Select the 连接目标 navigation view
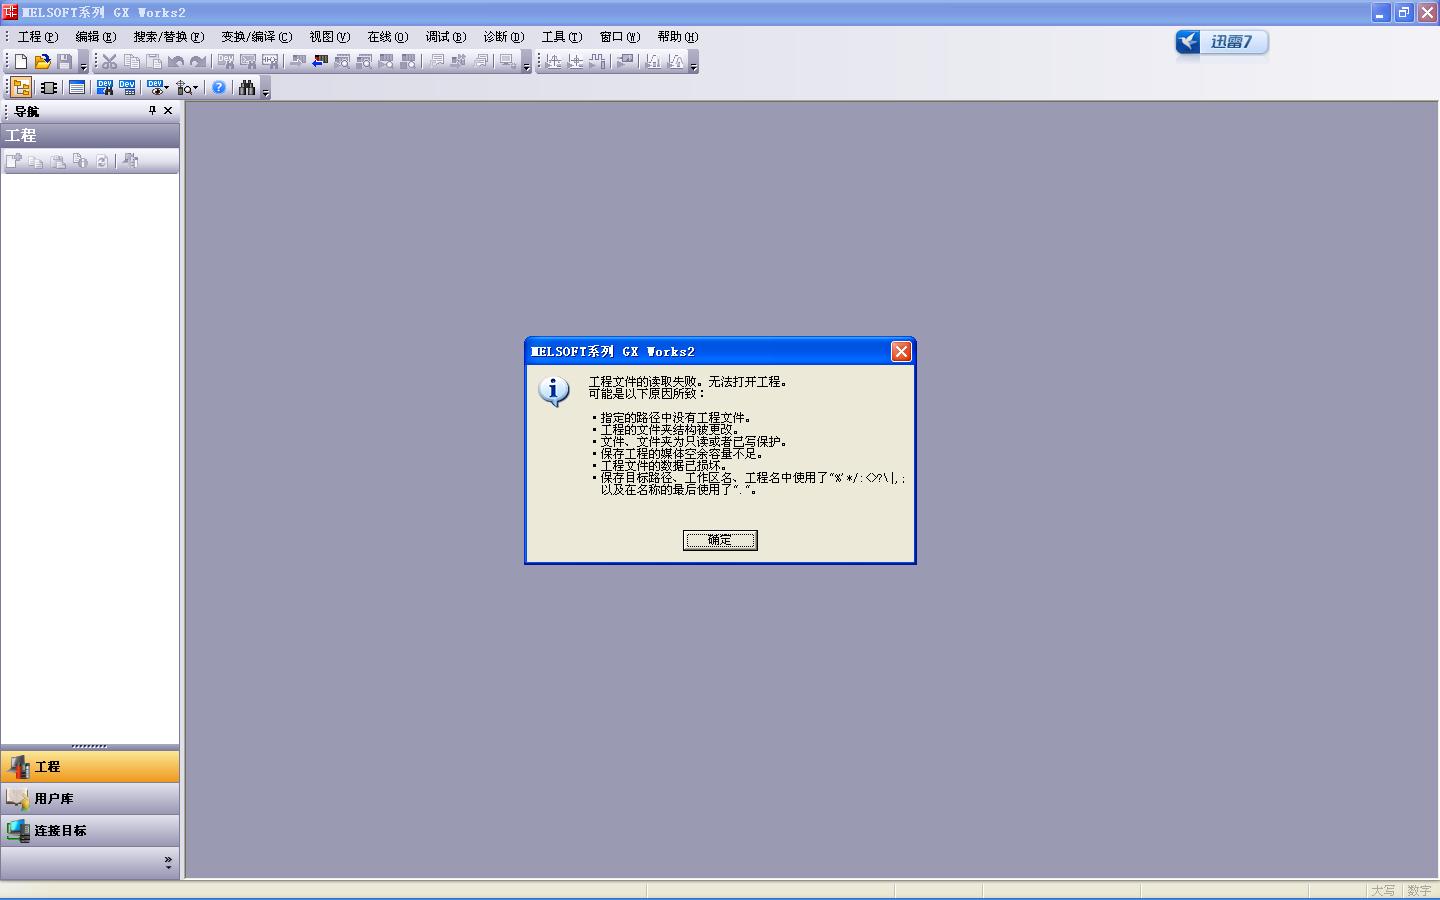 click(x=60, y=831)
